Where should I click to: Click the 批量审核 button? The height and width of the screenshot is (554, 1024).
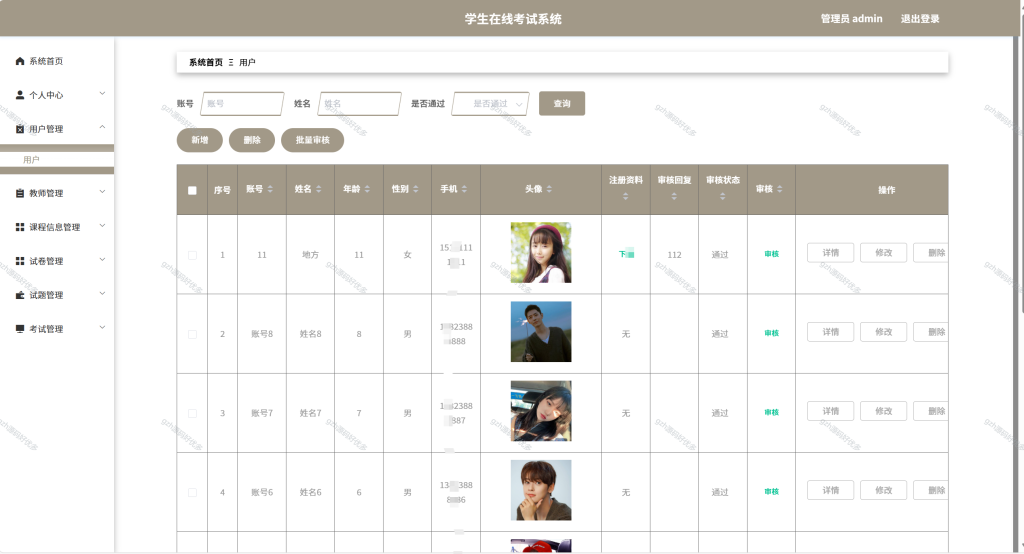click(312, 140)
